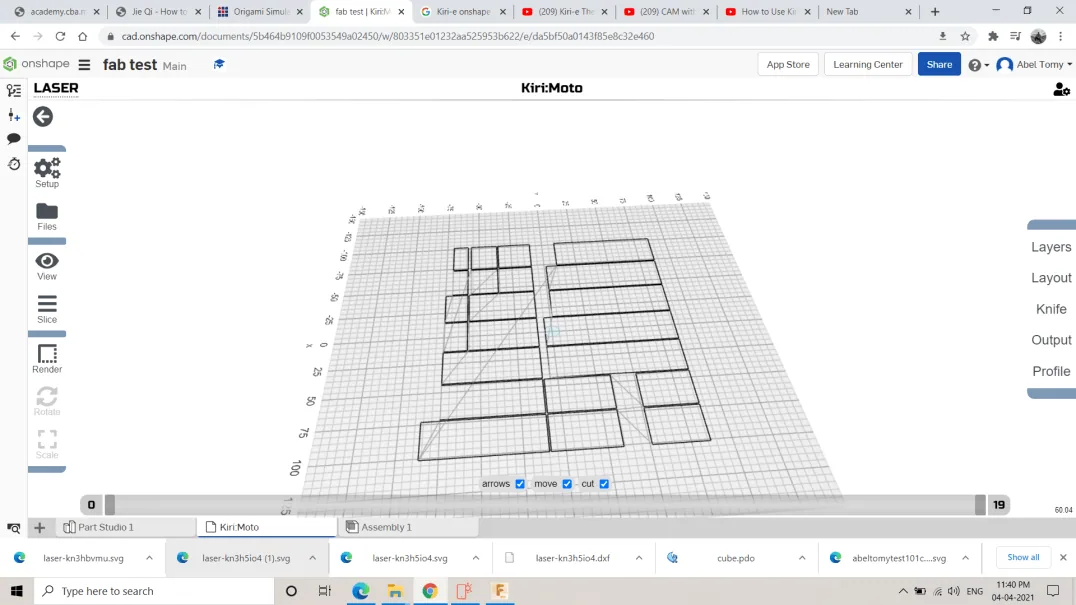Viewport: 1076px width, 605px height.
Task: Click the graduation cap education icon
Action: coord(219,64)
